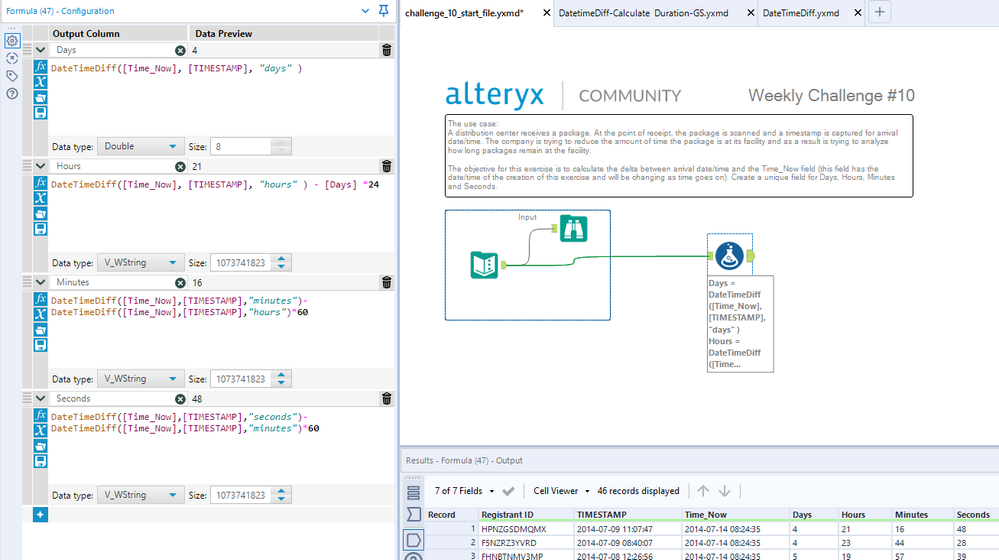This screenshot has width=999, height=560.
Task: Open the Cell Viewer dropdown
Action: coord(561,491)
